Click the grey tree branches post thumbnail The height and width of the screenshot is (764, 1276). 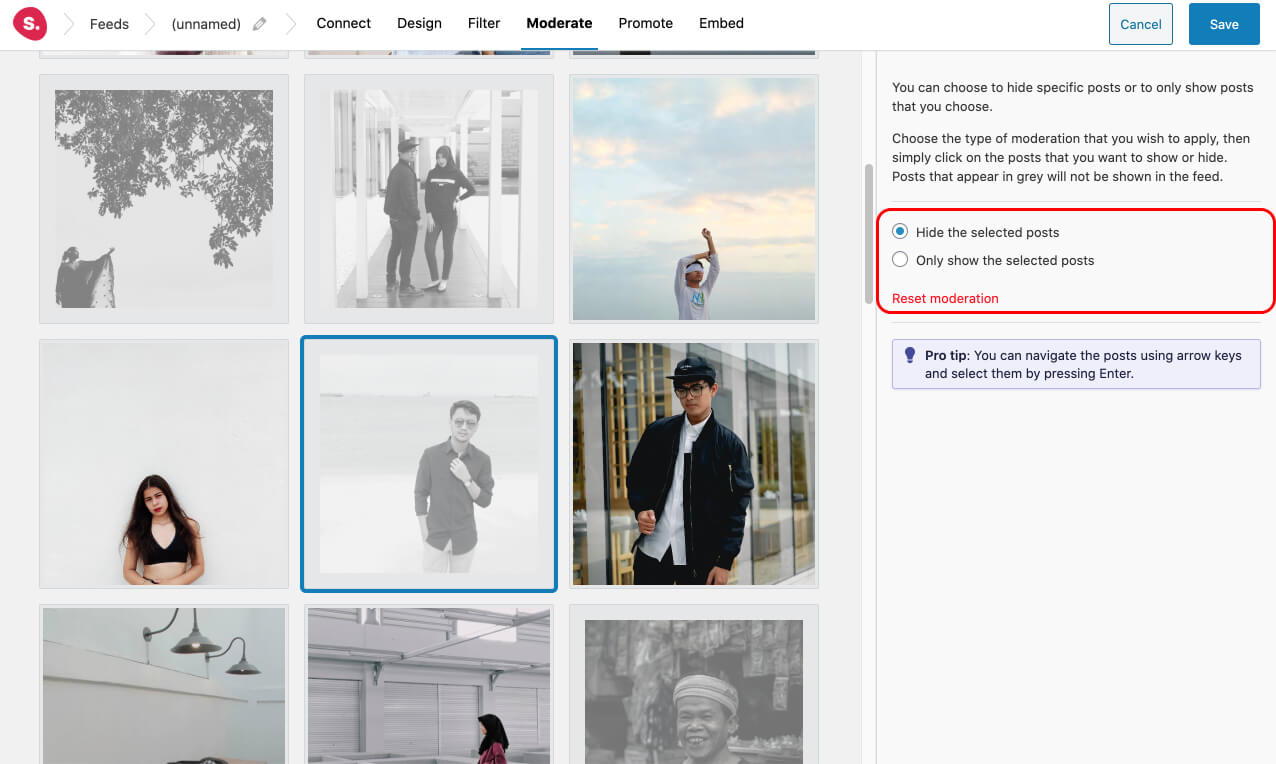pos(164,199)
